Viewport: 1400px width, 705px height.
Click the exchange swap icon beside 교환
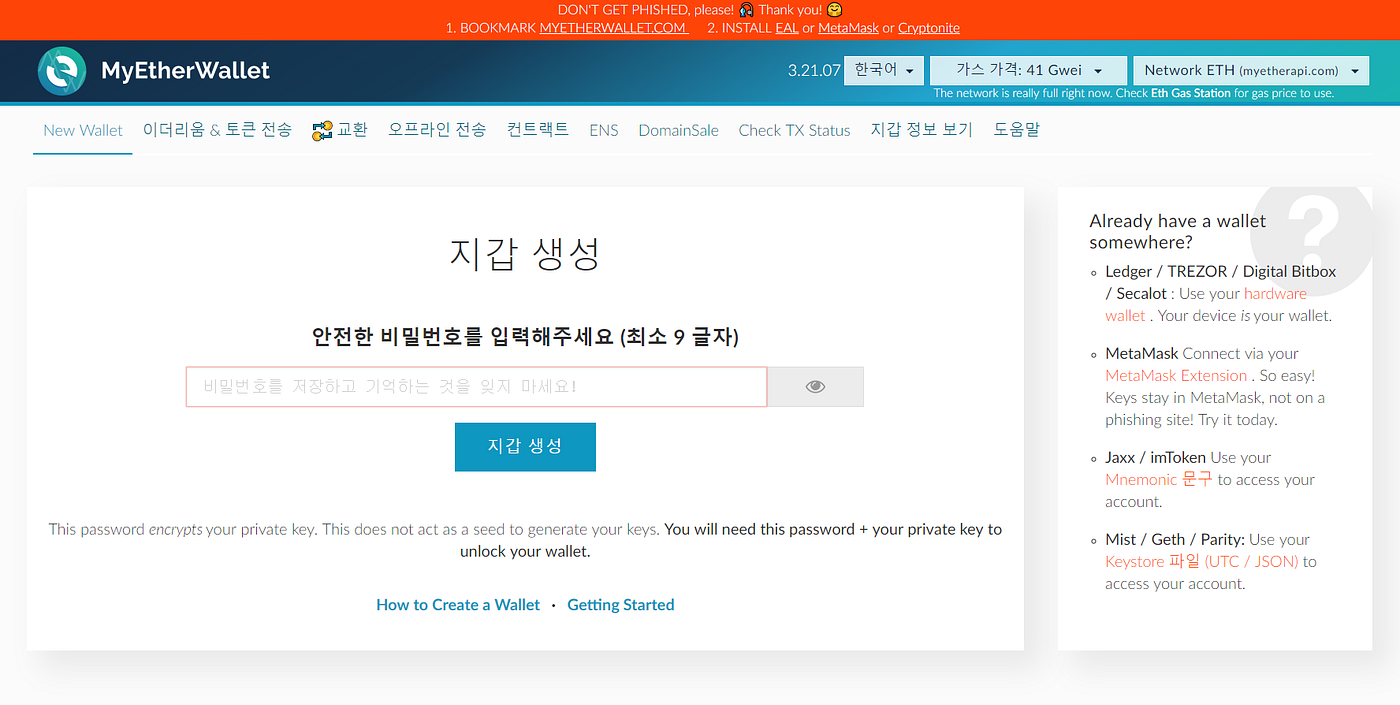click(x=322, y=130)
